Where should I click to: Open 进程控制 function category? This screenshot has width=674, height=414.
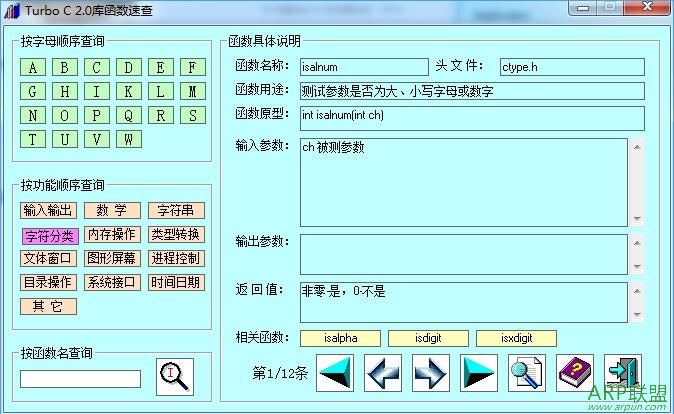[x=176, y=258]
